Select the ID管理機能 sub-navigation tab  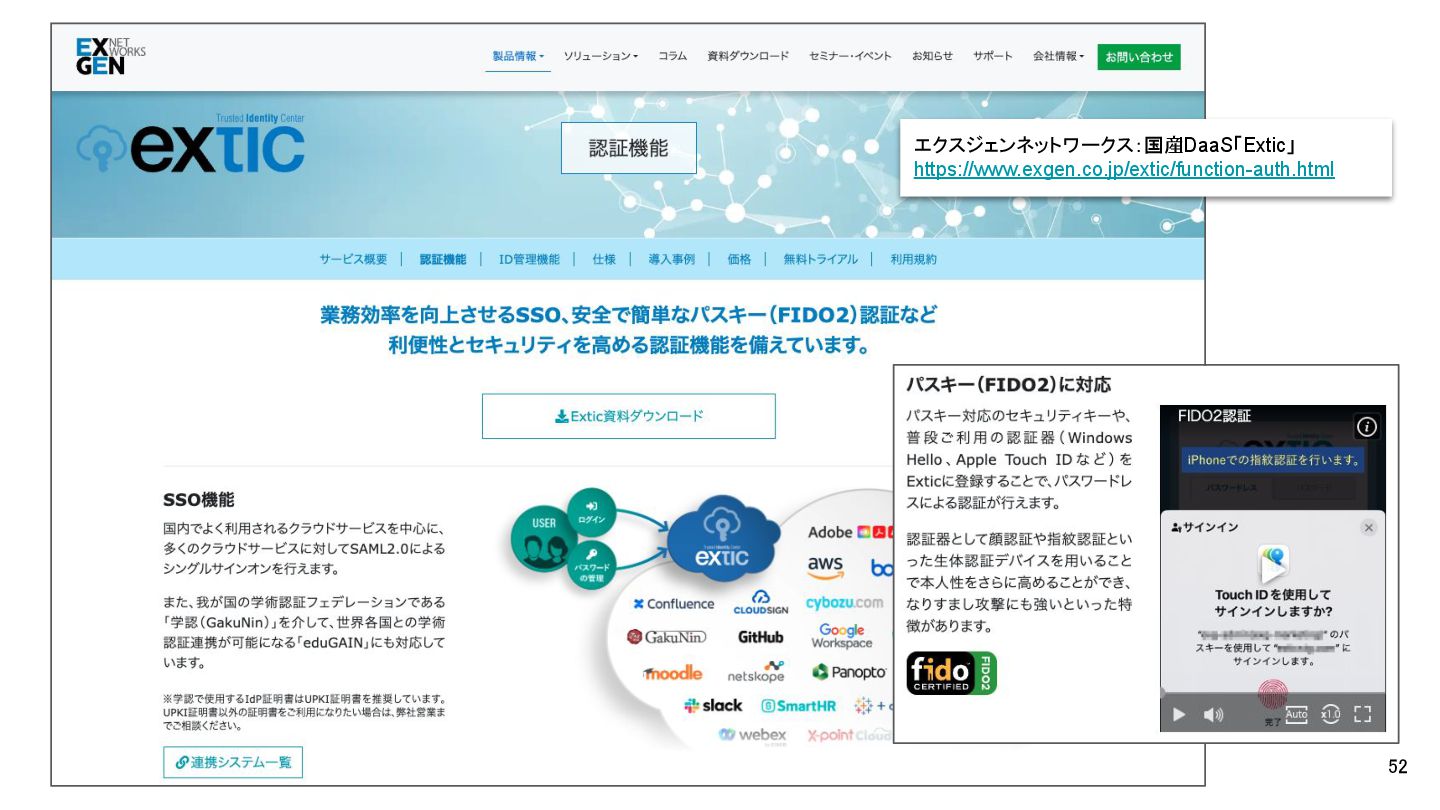pos(529,259)
